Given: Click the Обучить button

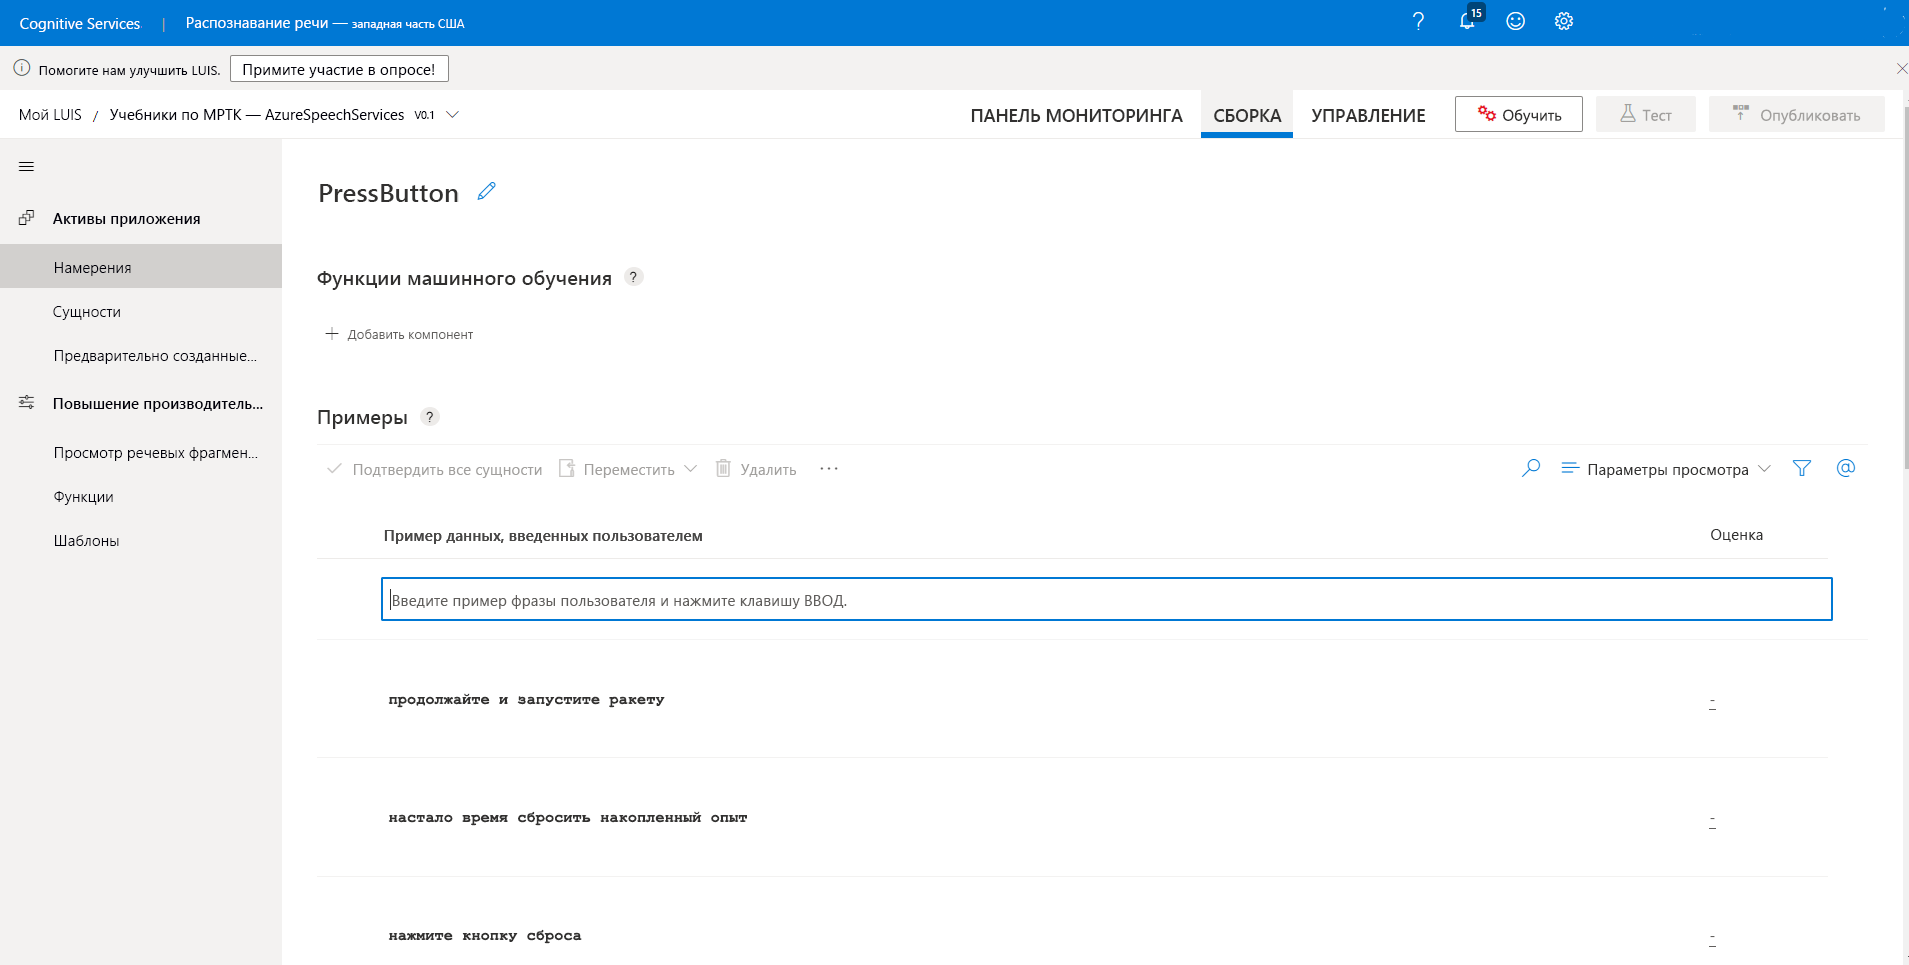Looking at the screenshot, I should point(1518,113).
